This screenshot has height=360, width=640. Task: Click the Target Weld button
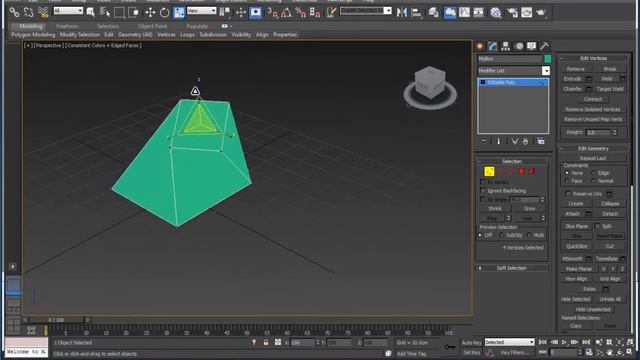pos(610,89)
